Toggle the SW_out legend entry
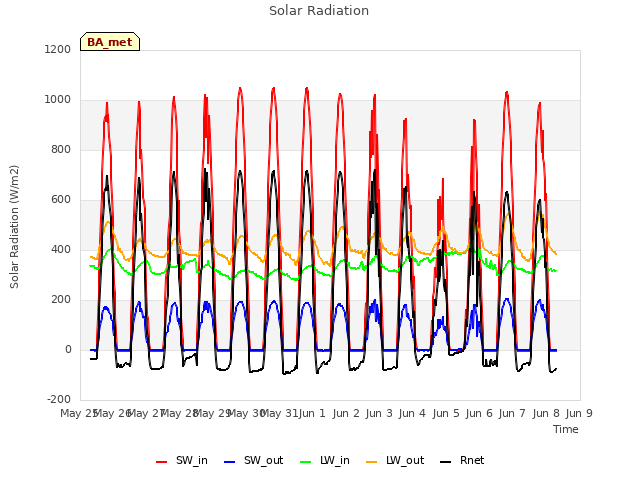 253,460
